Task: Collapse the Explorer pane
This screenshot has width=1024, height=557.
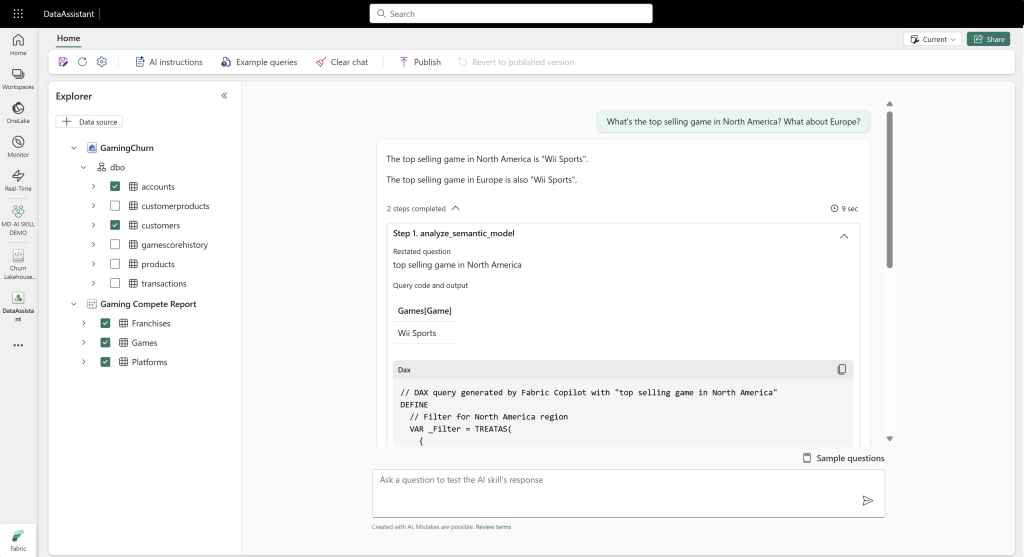Action: pyautogui.click(x=224, y=95)
